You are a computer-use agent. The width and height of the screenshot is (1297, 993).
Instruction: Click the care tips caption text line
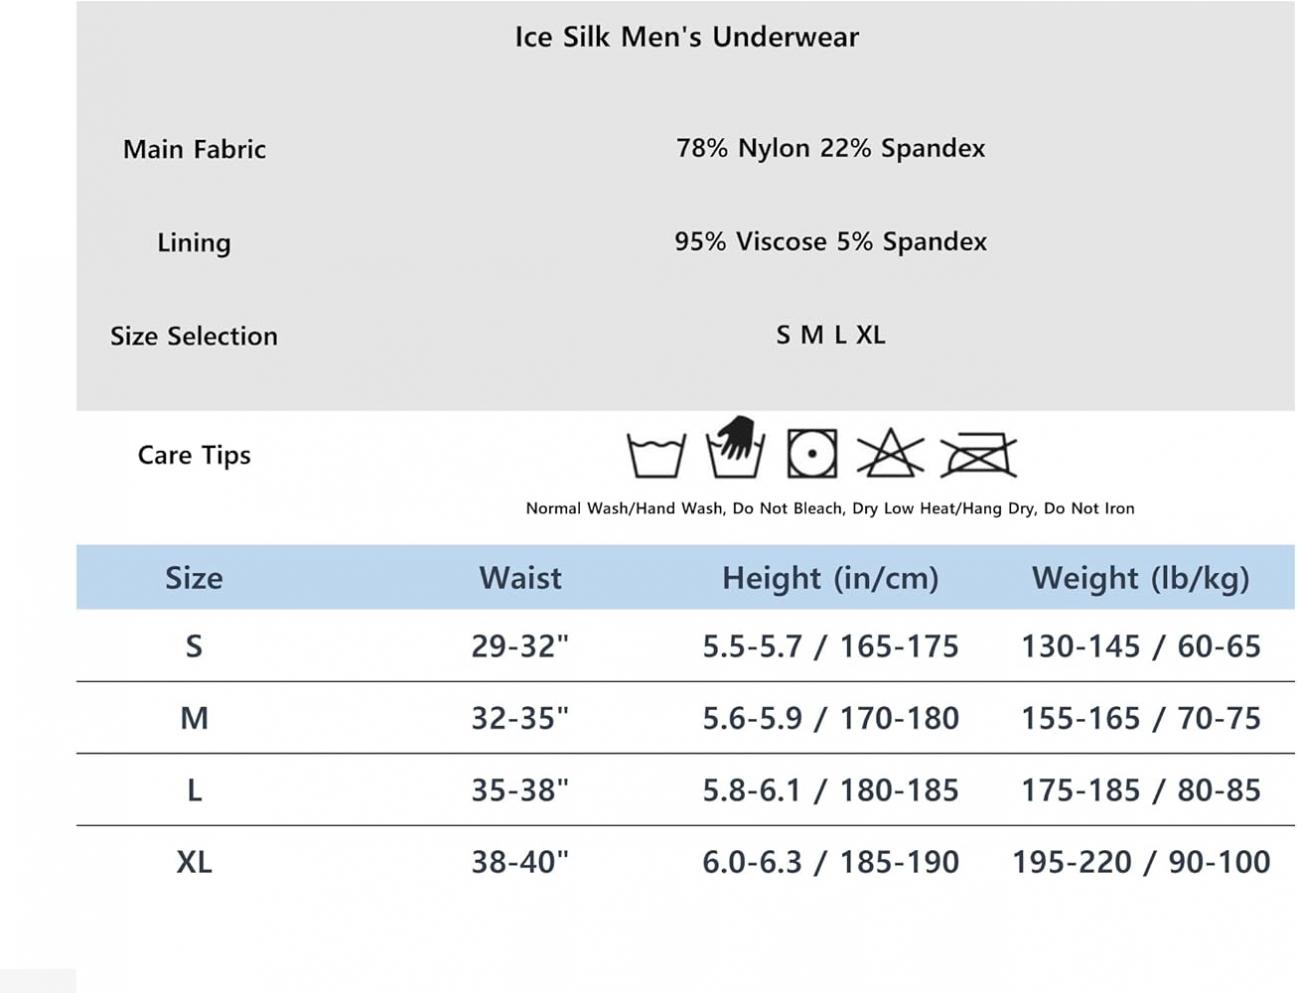(x=830, y=508)
